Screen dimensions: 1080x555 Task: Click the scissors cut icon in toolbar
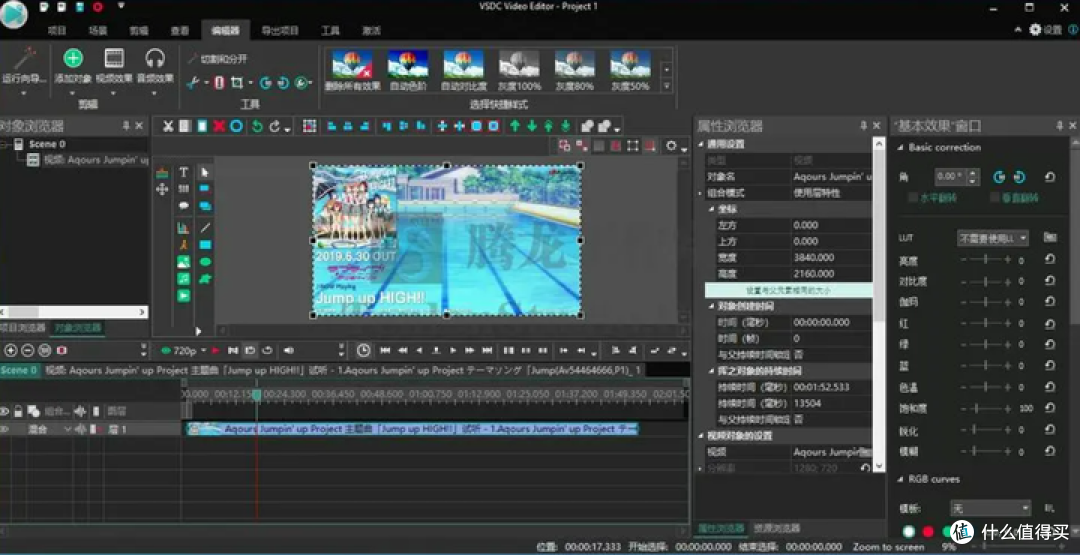click(167, 126)
